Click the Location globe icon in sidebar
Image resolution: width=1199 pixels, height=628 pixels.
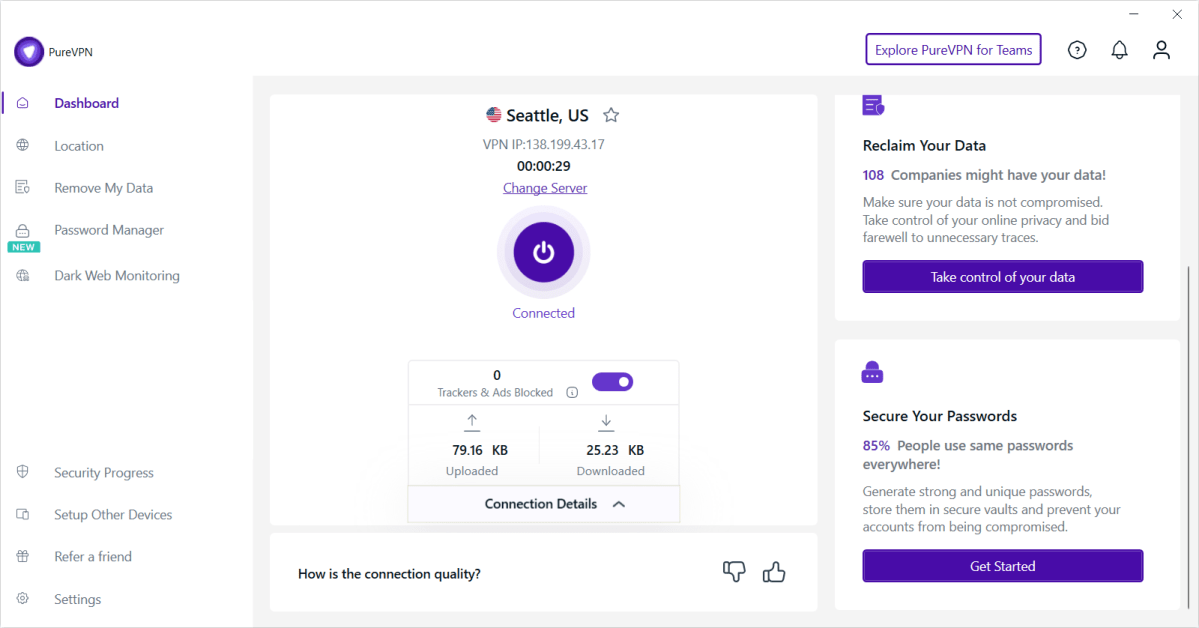23,145
